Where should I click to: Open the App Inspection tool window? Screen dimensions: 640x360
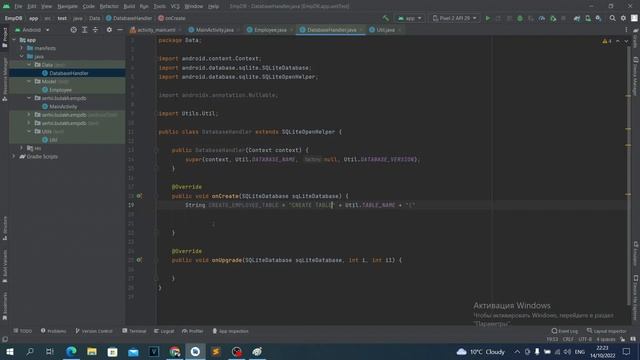coord(230,331)
